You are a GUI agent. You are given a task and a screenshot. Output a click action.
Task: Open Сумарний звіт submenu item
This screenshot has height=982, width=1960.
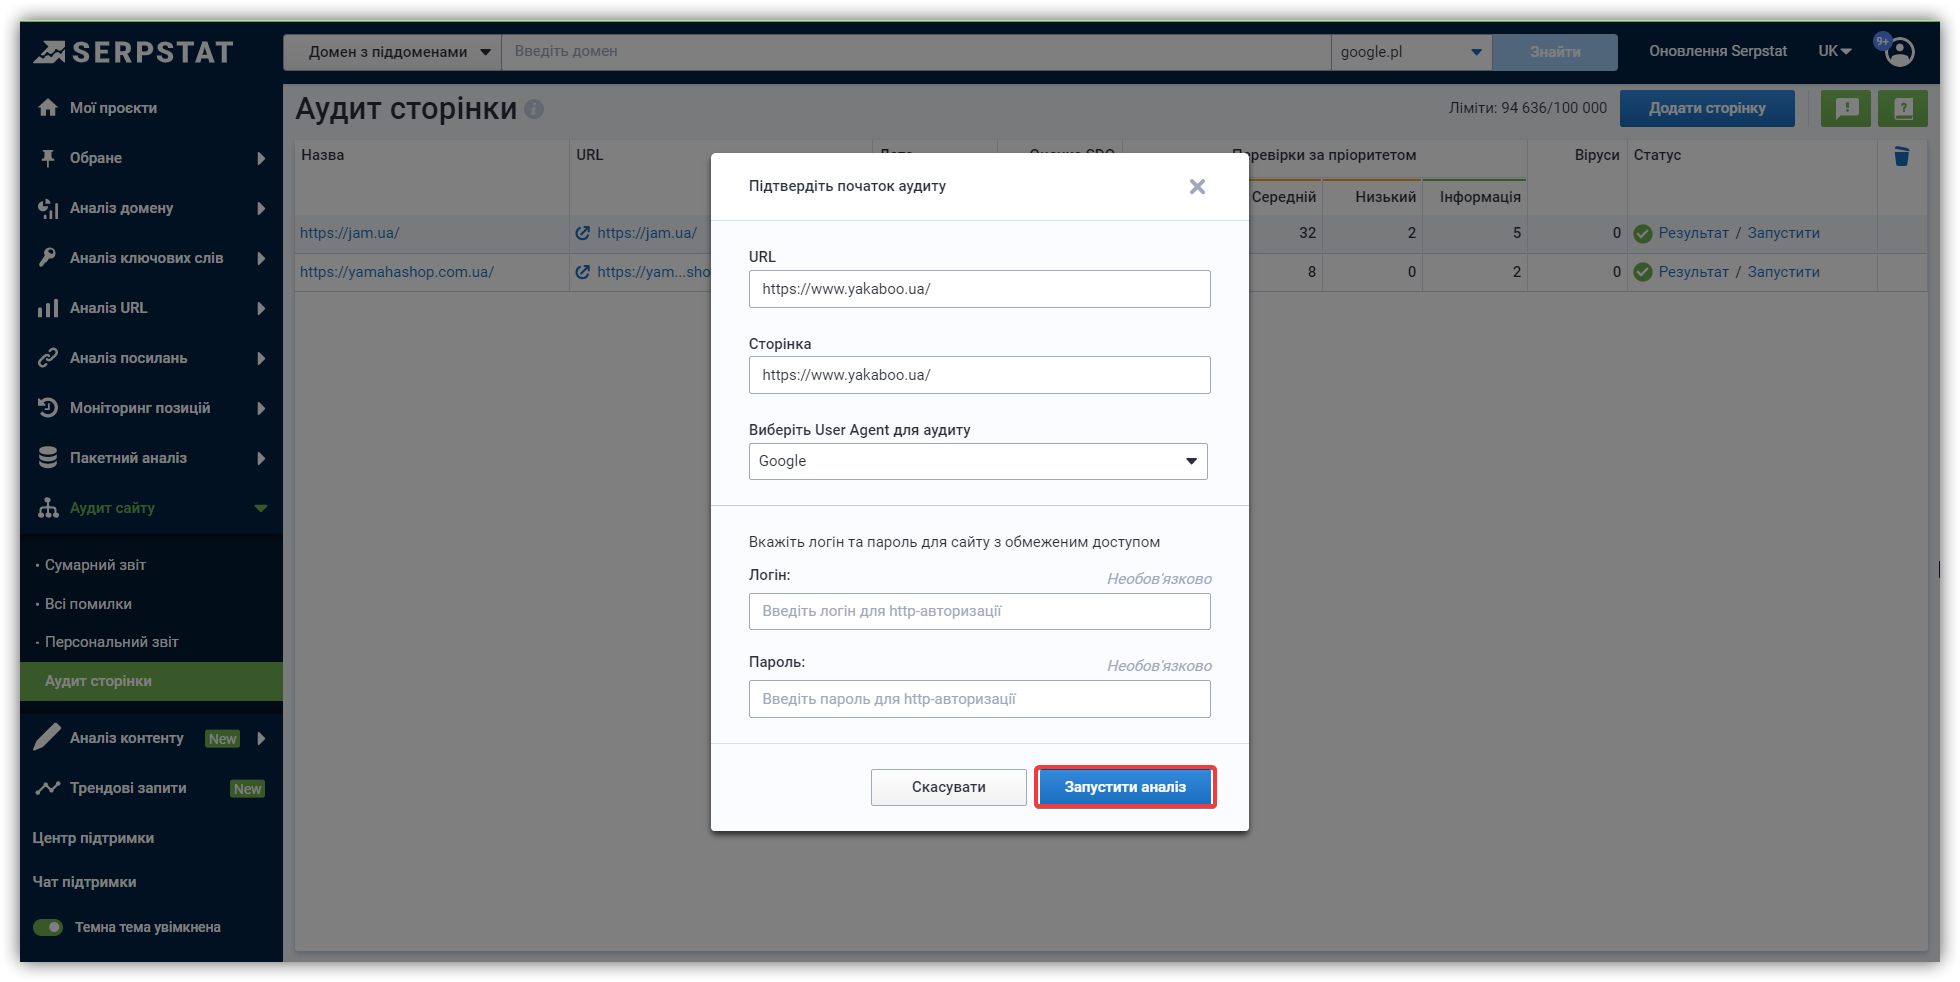95,565
